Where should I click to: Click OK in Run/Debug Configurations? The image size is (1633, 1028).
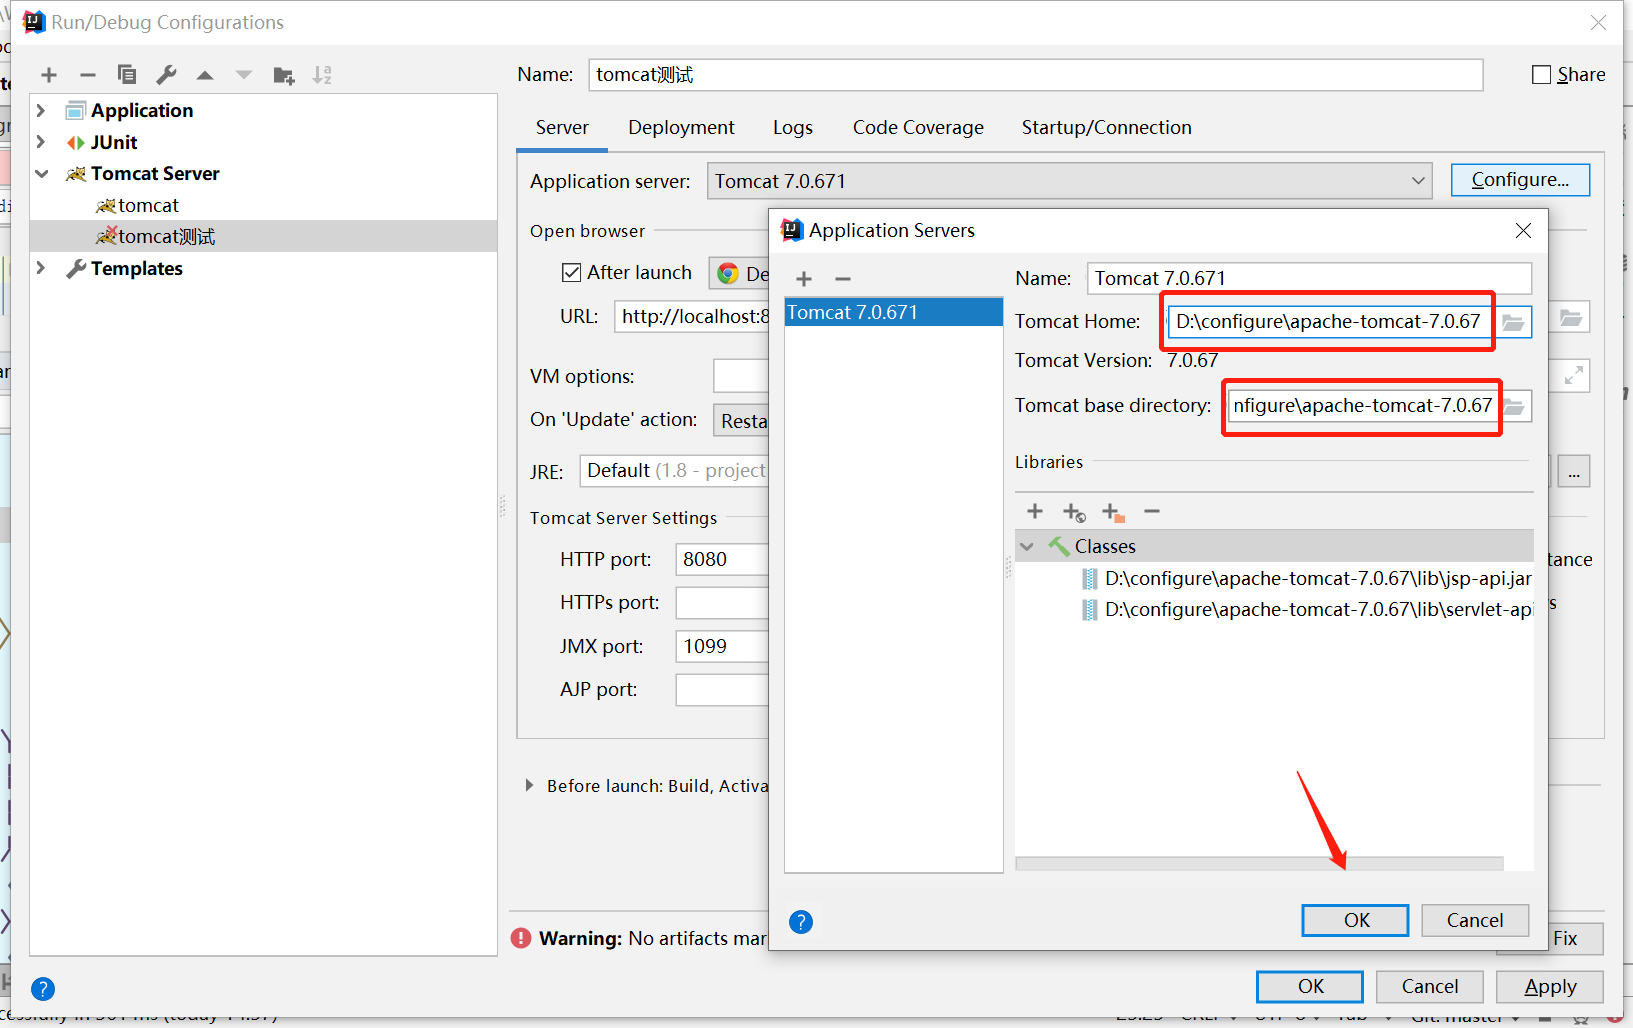1310,987
